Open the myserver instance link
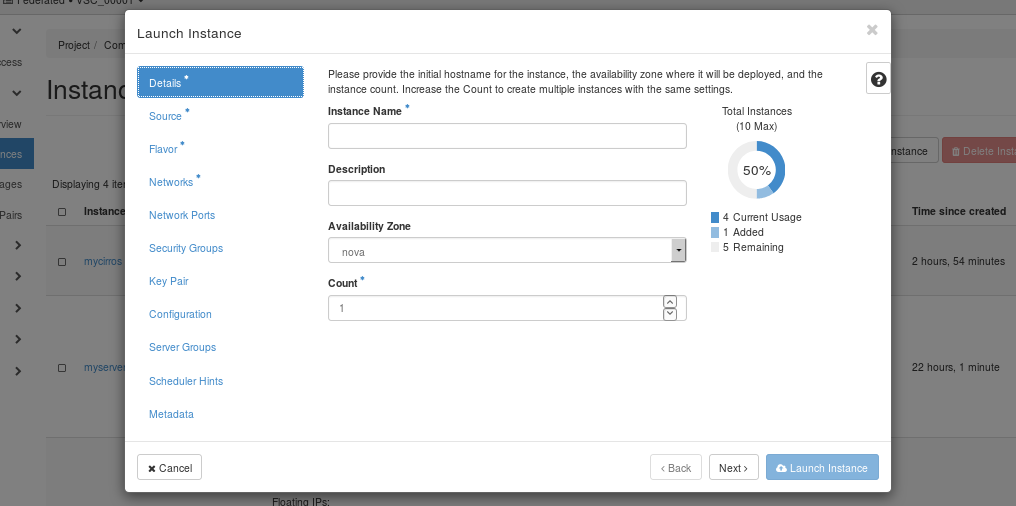 tap(104, 367)
